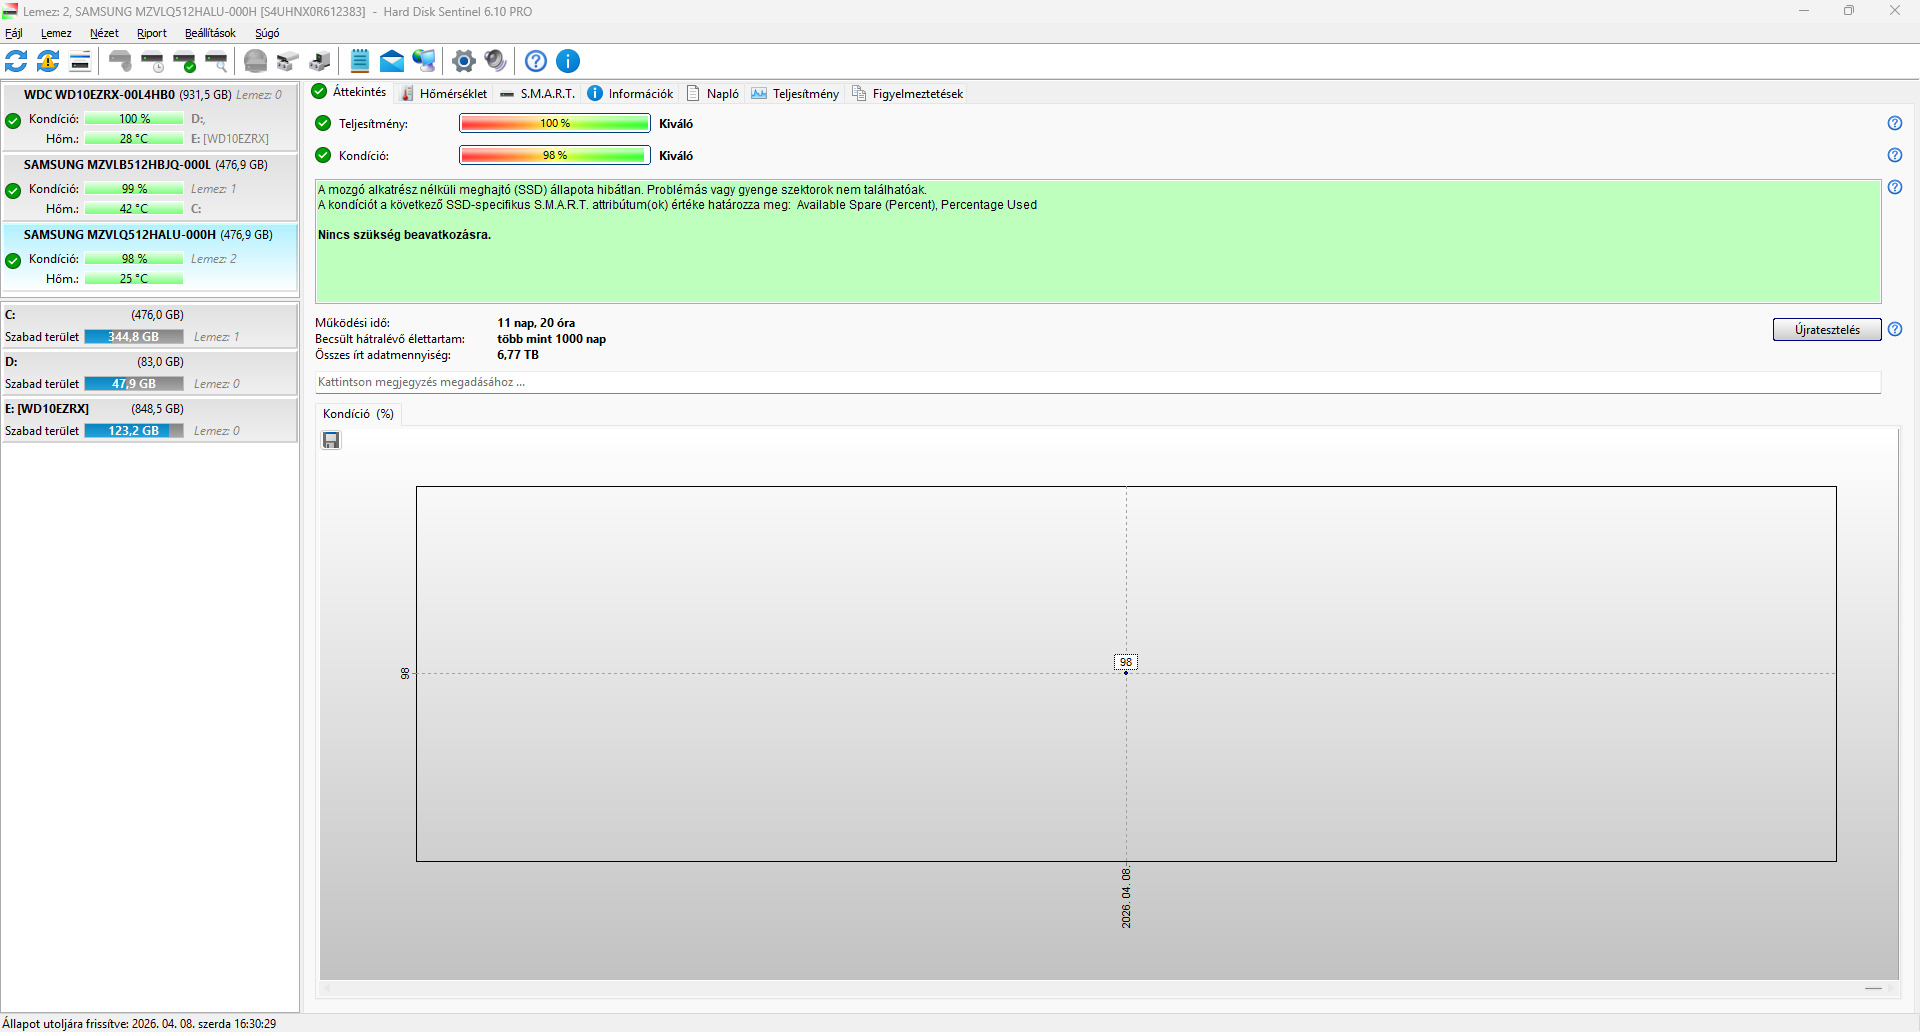Click the 42 °C temperature bar
Image resolution: width=1920 pixels, height=1032 pixels.
click(x=134, y=209)
